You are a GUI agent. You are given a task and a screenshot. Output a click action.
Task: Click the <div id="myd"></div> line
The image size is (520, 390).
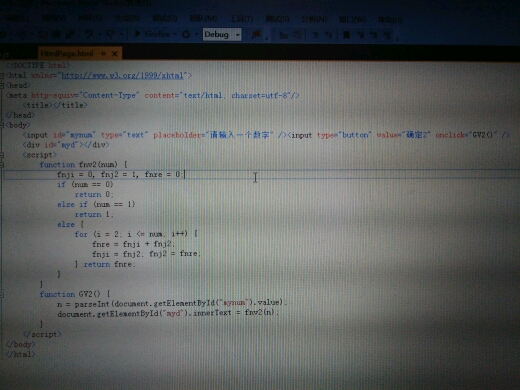pos(66,145)
